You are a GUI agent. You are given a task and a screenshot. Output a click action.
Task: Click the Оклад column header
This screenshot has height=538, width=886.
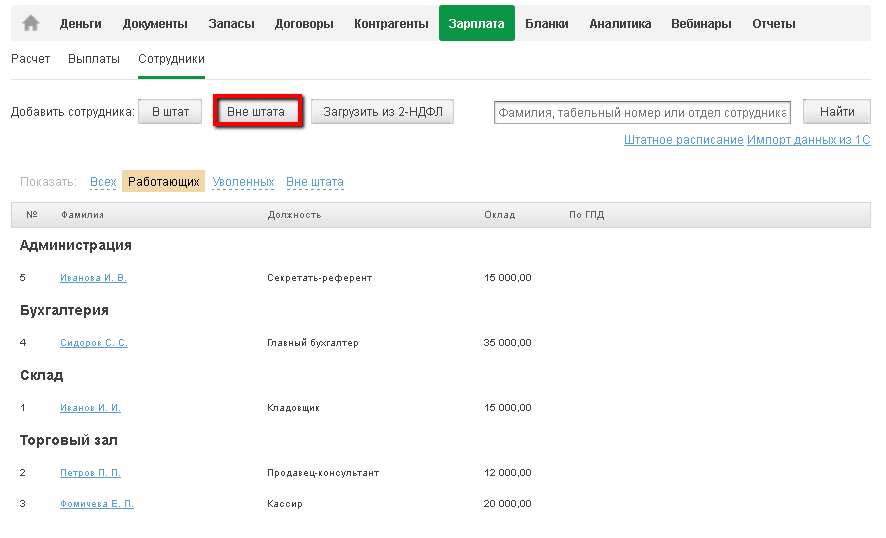click(x=500, y=215)
